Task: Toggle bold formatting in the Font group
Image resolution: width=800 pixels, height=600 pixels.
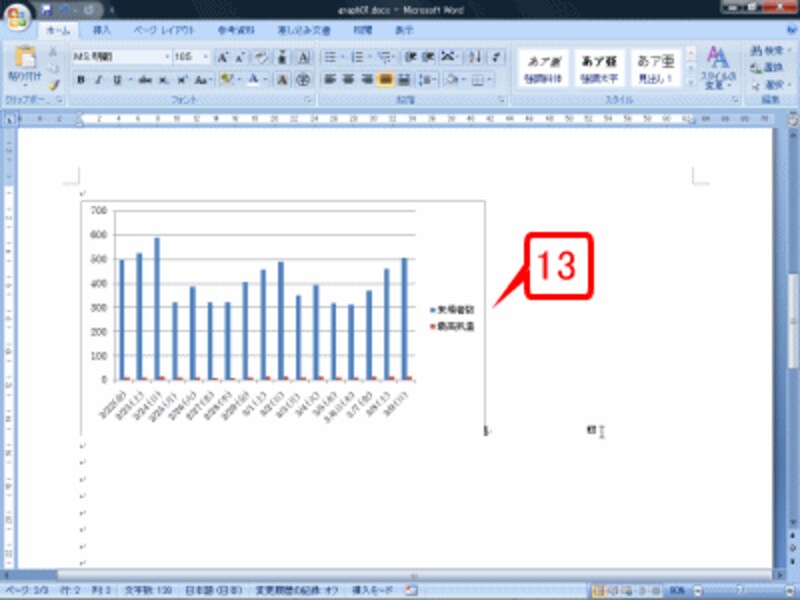Action: click(82, 77)
